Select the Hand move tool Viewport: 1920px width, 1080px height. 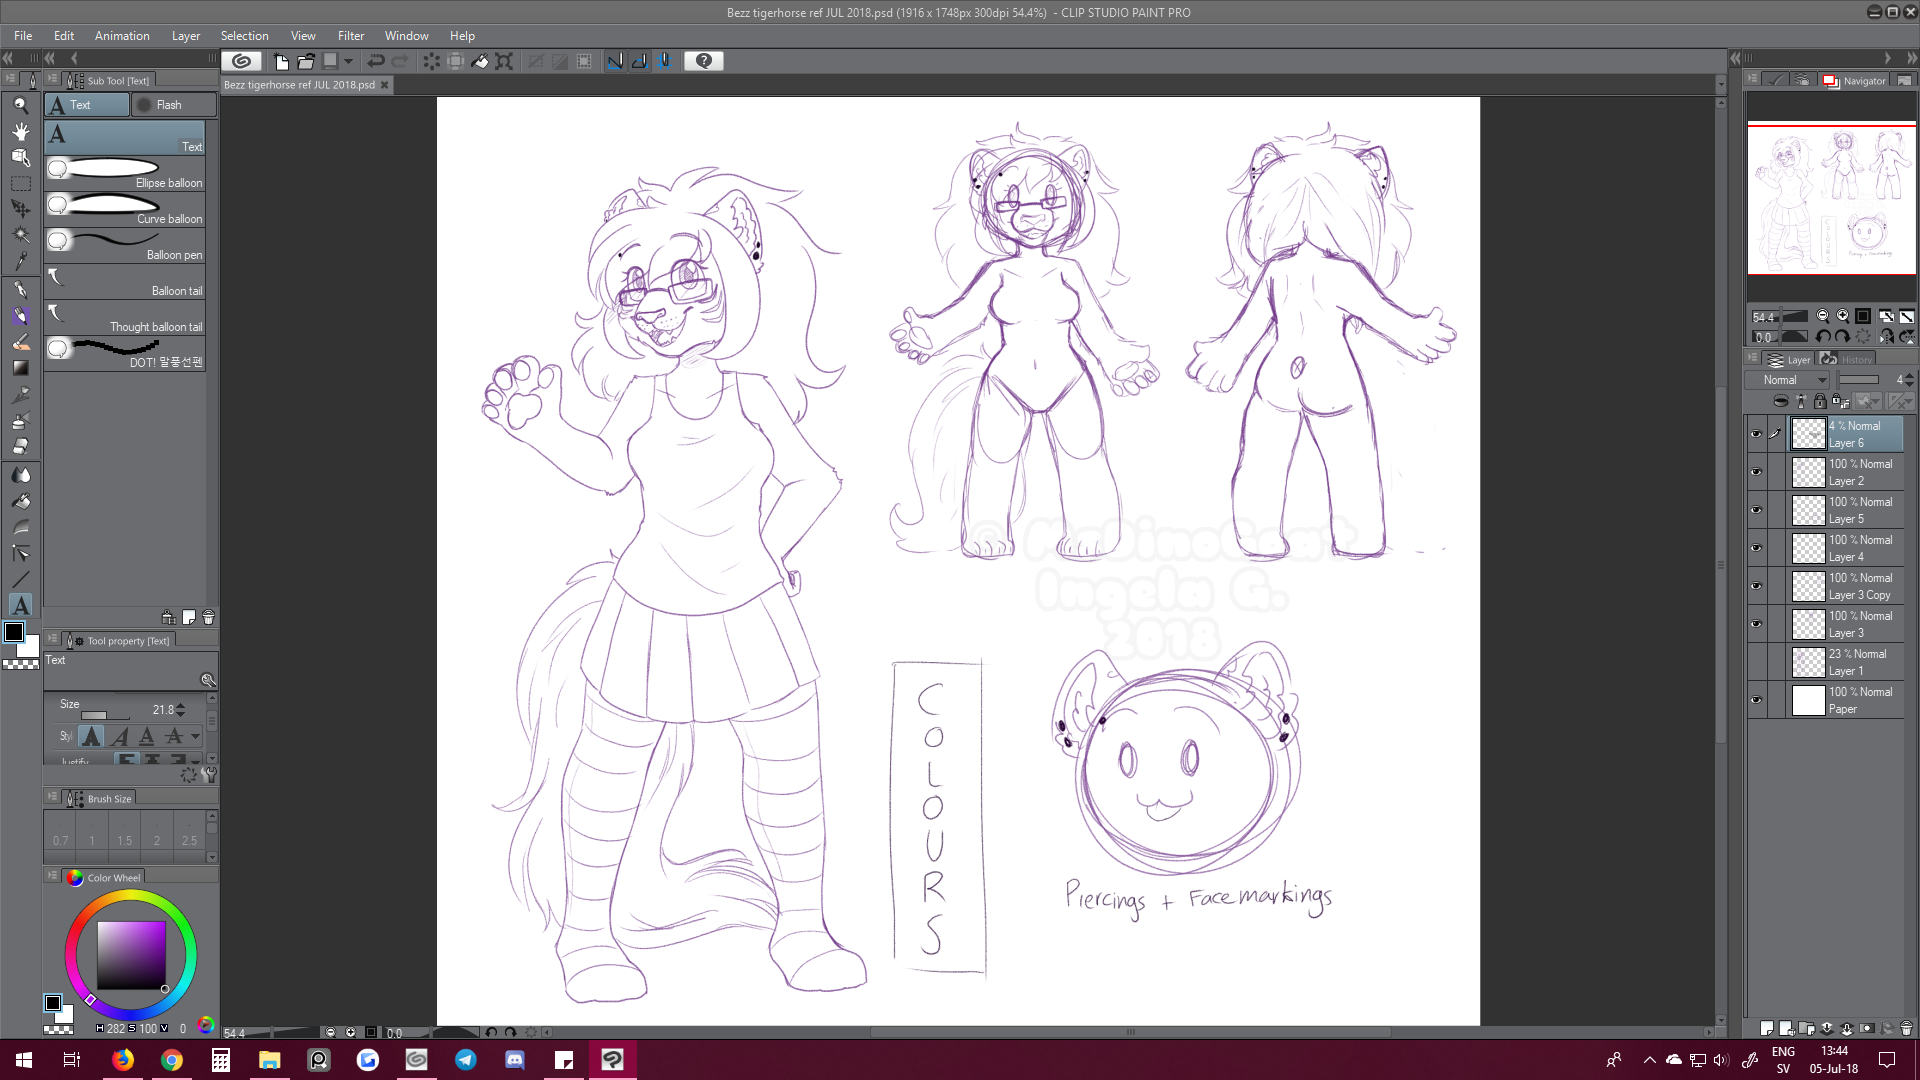coord(20,131)
